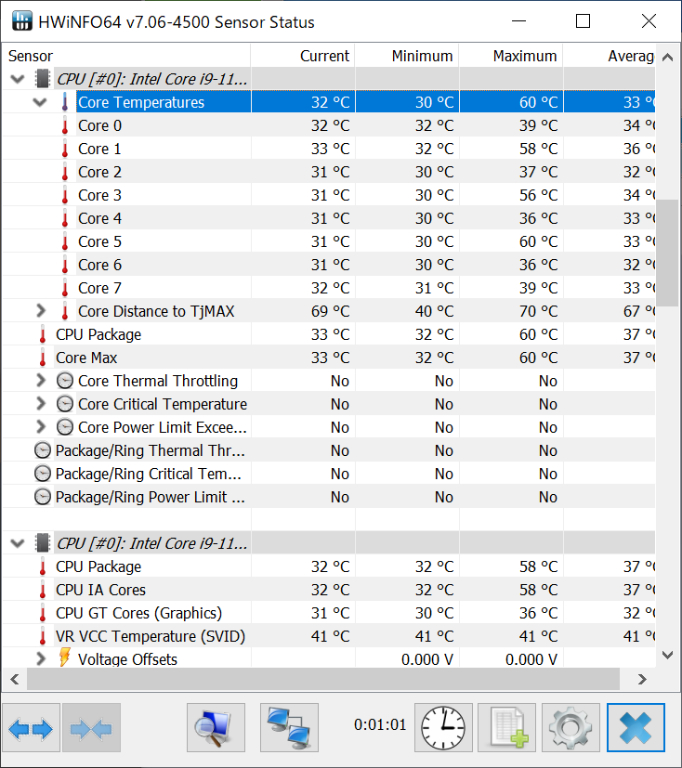Select the Core 3 row

329,195
